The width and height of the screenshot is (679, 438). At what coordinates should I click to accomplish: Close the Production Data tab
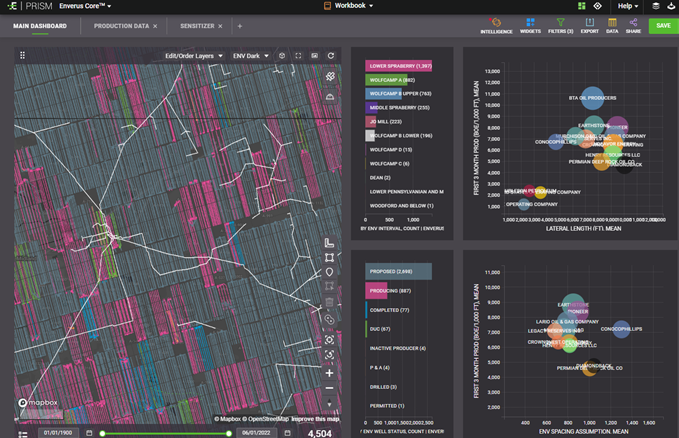click(x=155, y=26)
